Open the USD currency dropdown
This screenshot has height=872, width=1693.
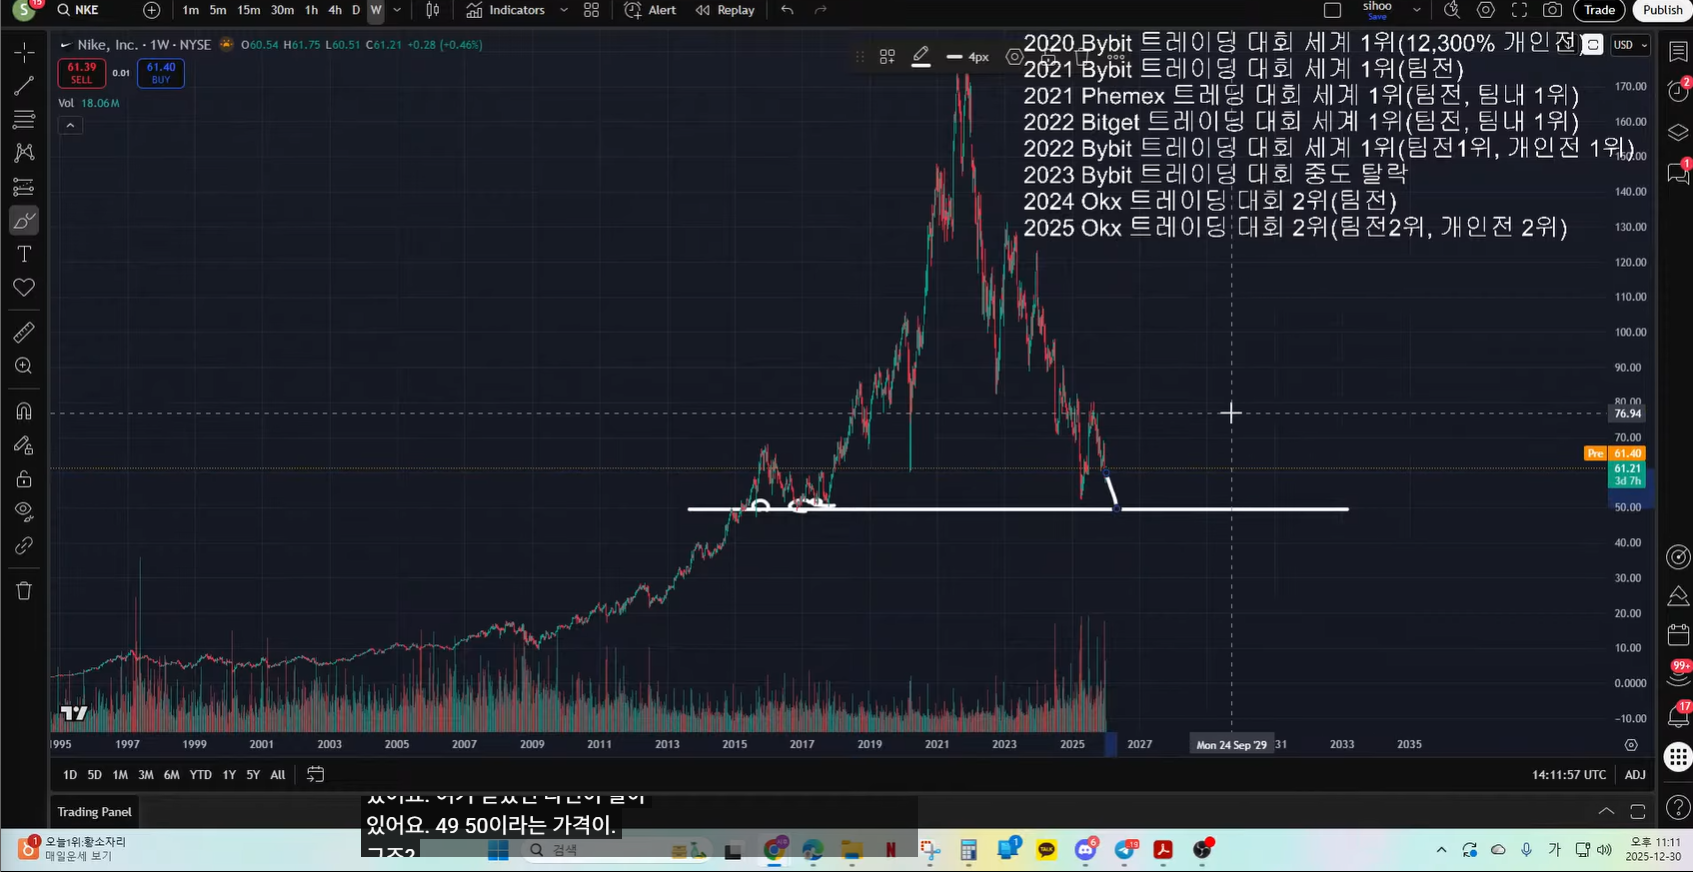(x=1630, y=45)
